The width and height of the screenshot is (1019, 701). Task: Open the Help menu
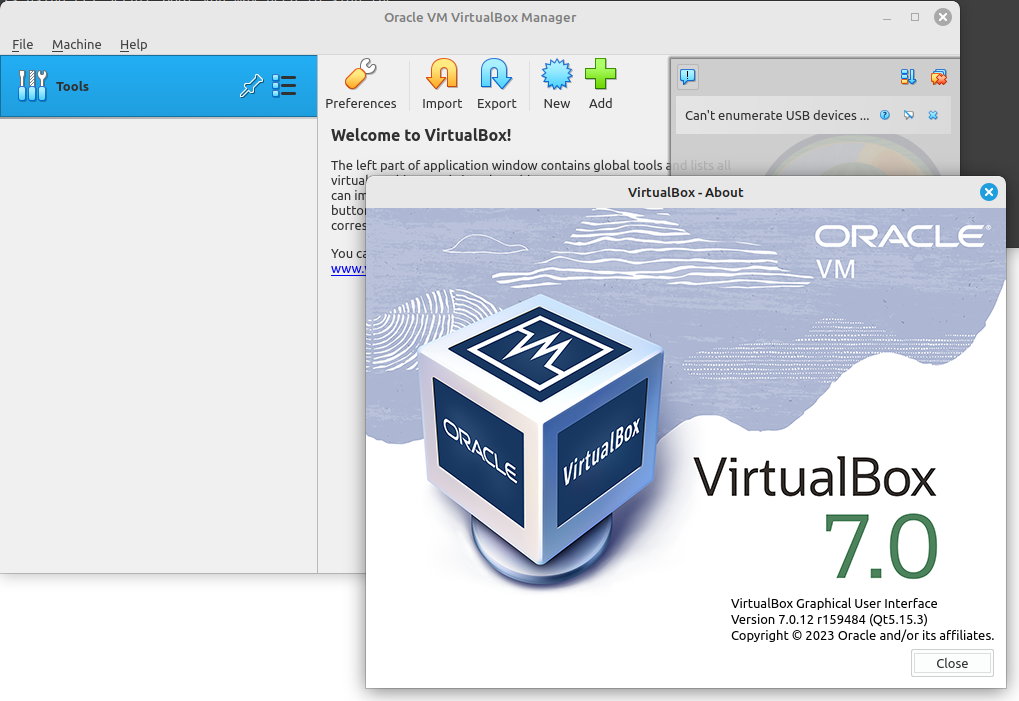pos(133,44)
